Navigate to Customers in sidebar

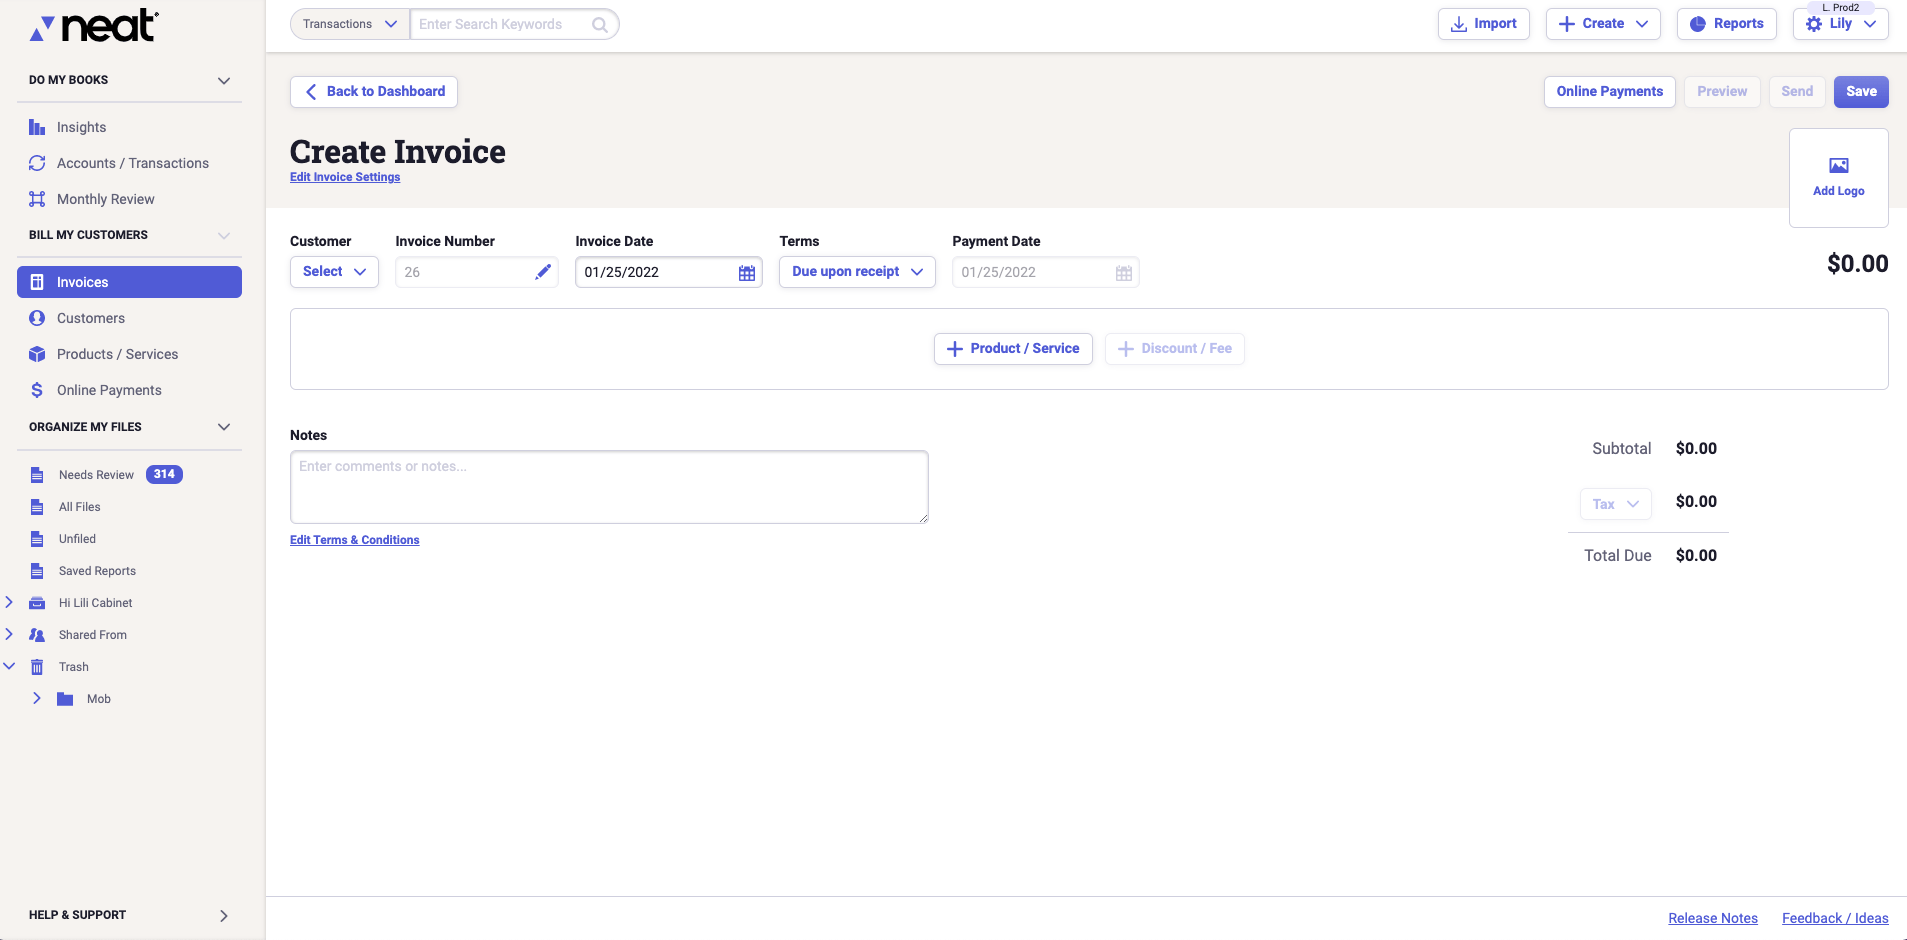coord(90,318)
